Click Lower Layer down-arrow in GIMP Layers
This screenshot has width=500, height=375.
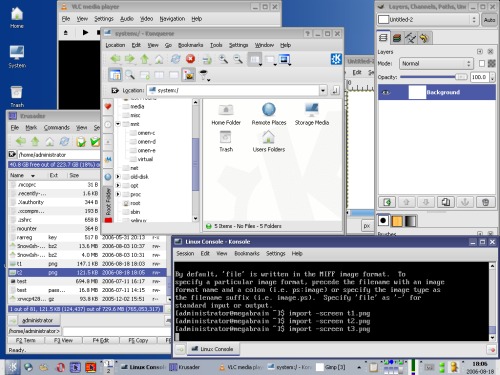426,202
